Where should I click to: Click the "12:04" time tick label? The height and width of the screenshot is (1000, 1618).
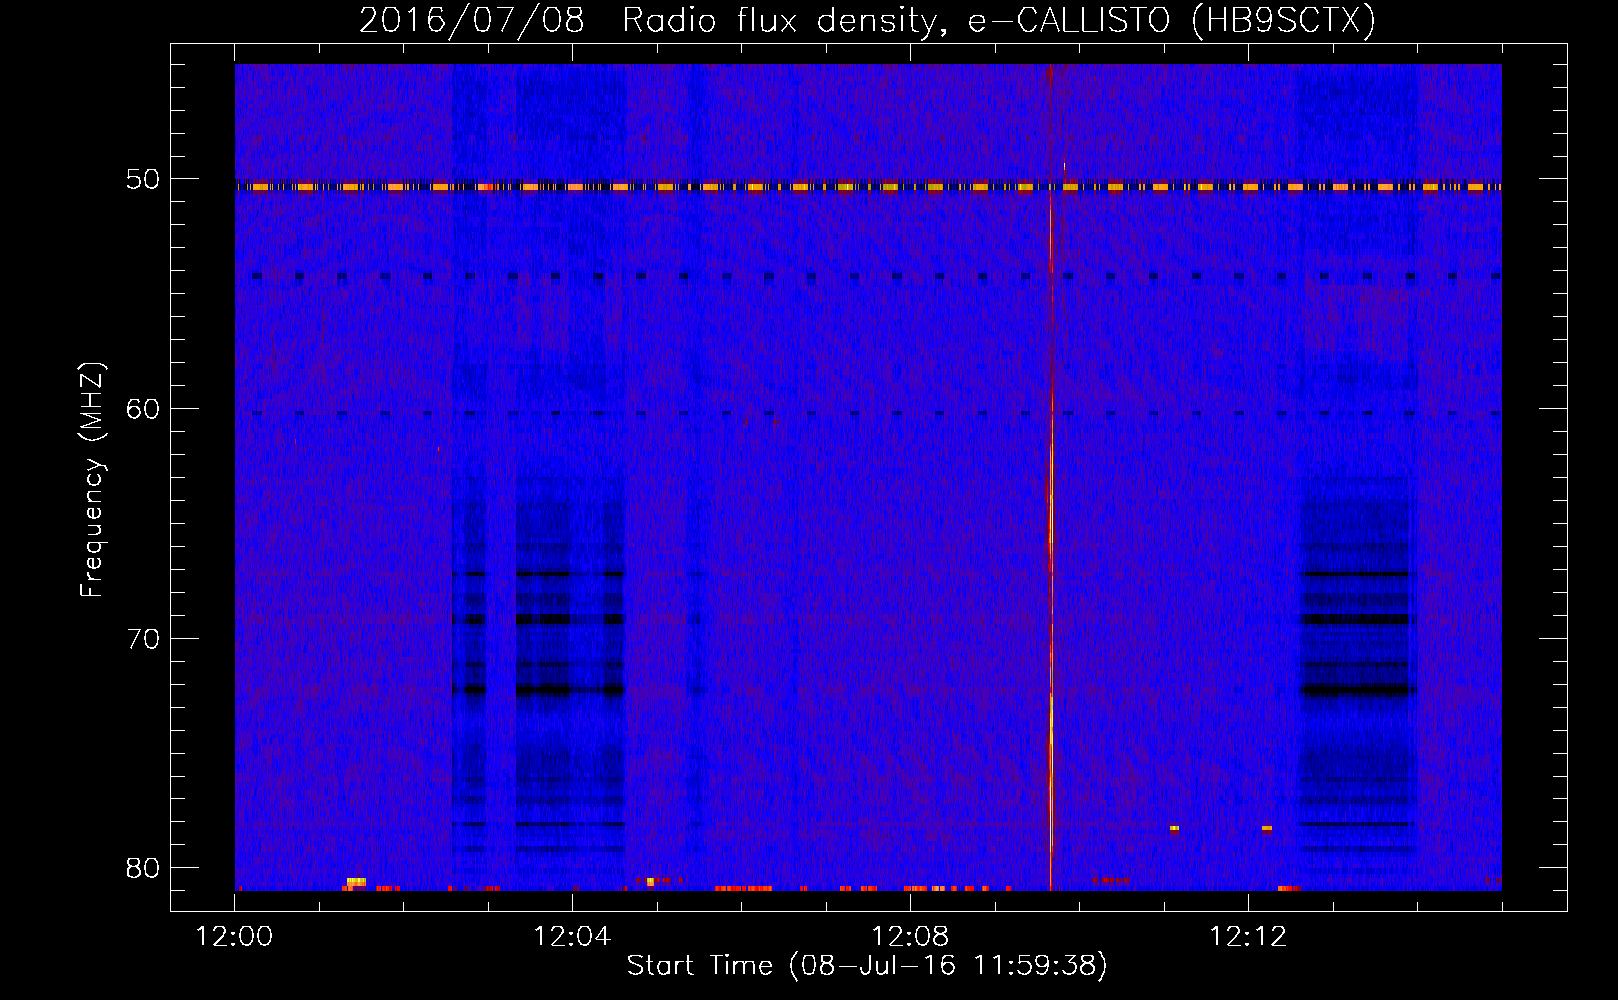[x=572, y=937]
